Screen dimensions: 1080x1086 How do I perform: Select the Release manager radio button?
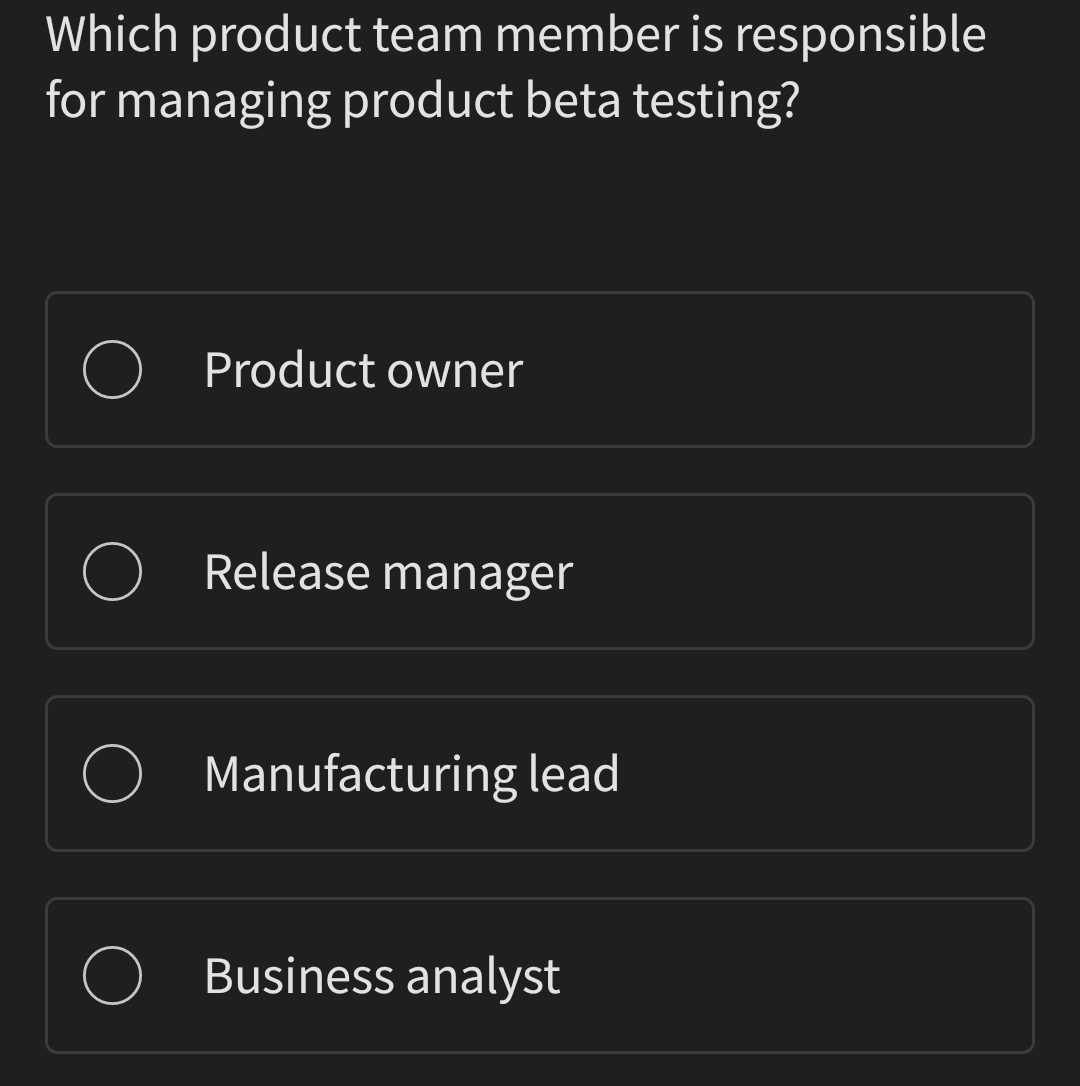pyautogui.click(x=112, y=572)
